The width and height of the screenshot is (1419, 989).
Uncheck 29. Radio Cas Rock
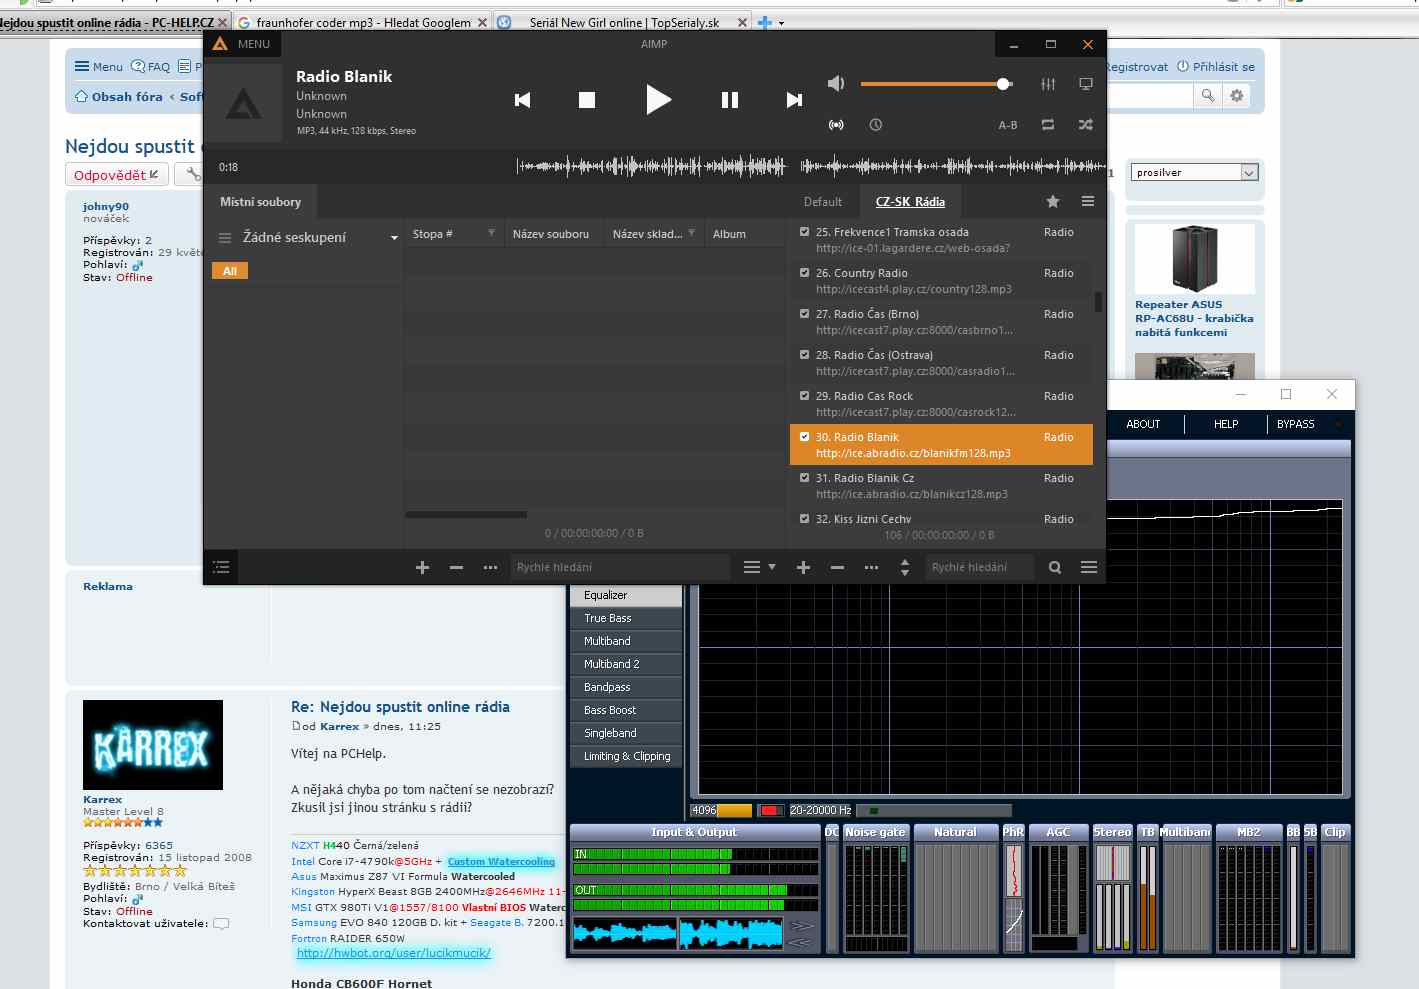click(804, 395)
